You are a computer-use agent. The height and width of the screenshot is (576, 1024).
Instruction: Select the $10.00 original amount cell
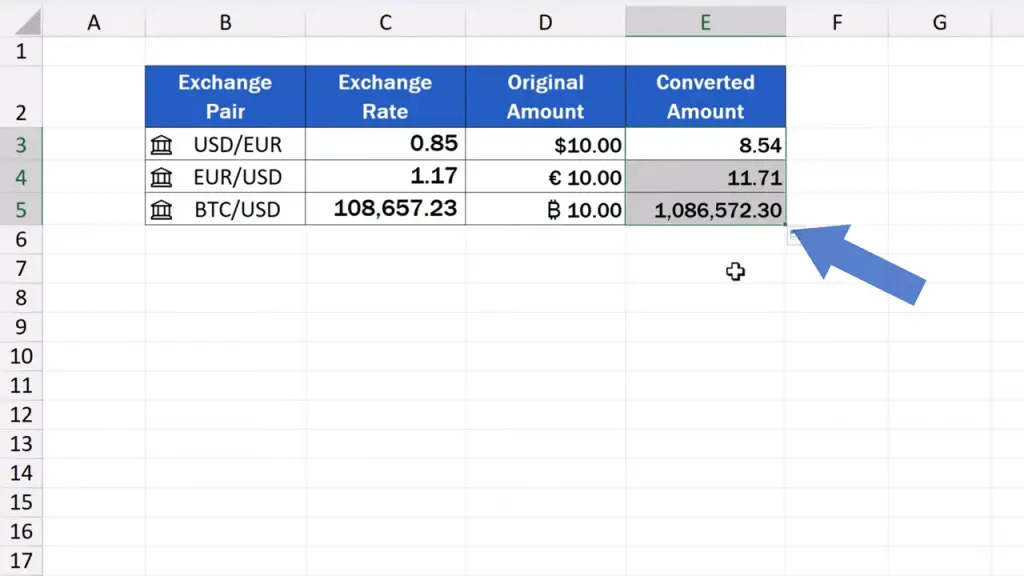click(545, 145)
